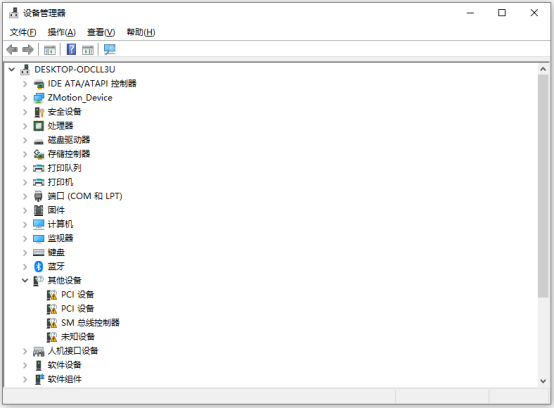This screenshot has height=408, width=554.
Task: Click the 软件组件 icon
Action: (39, 379)
